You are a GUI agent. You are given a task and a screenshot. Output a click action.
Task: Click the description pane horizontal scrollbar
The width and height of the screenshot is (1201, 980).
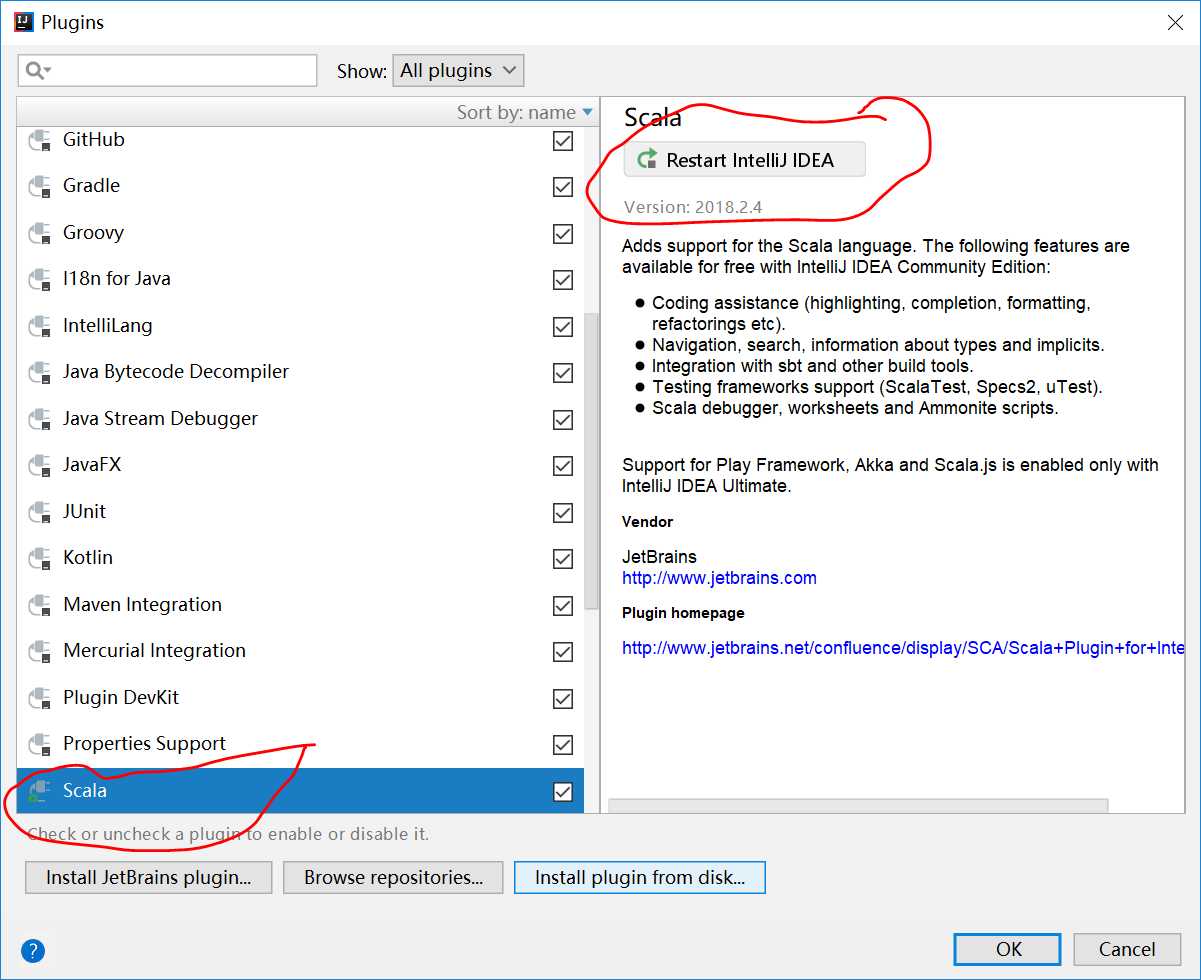[858, 806]
